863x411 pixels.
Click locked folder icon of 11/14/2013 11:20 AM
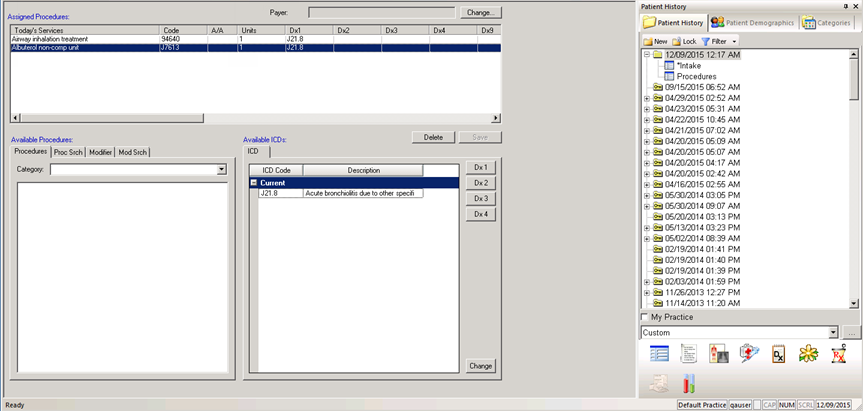(658, 303)
